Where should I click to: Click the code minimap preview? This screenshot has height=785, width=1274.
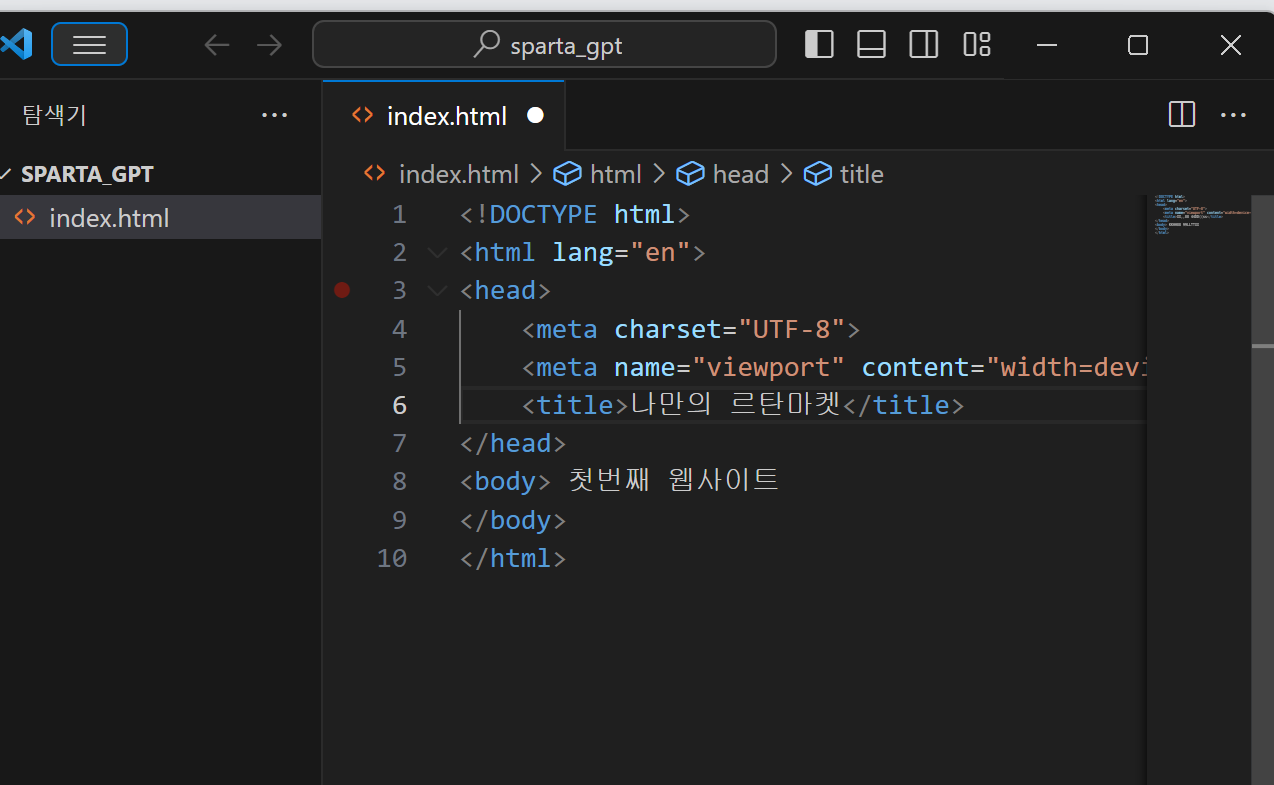[1200, 214]
